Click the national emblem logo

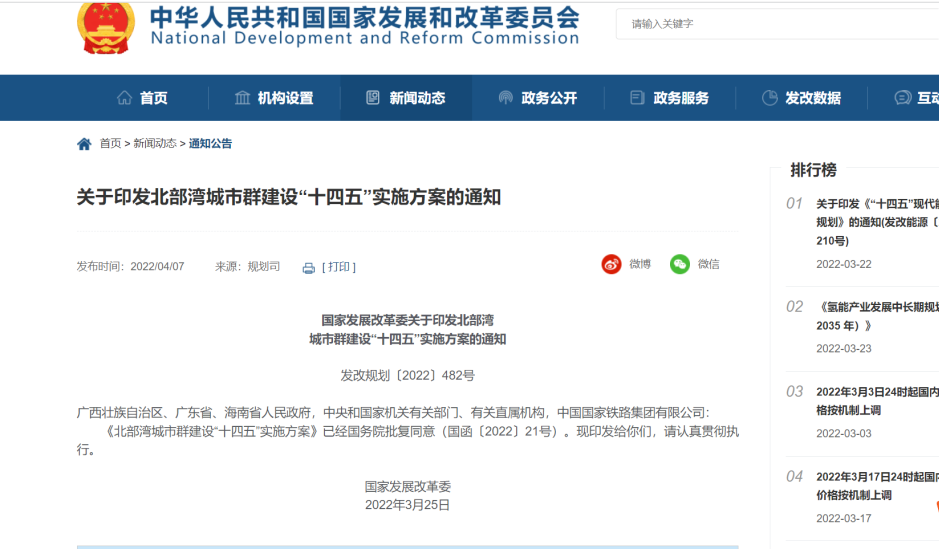tap(105, 25)
